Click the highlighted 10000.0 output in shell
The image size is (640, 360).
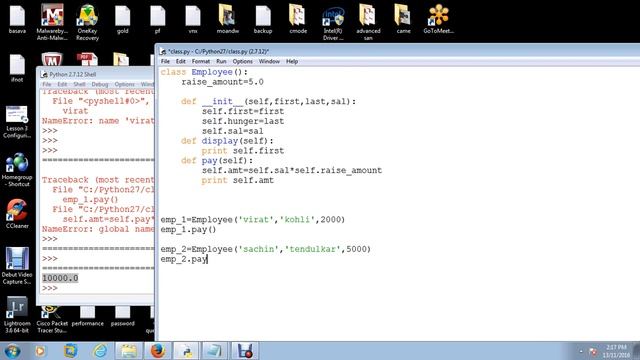[x=60, y=278]
